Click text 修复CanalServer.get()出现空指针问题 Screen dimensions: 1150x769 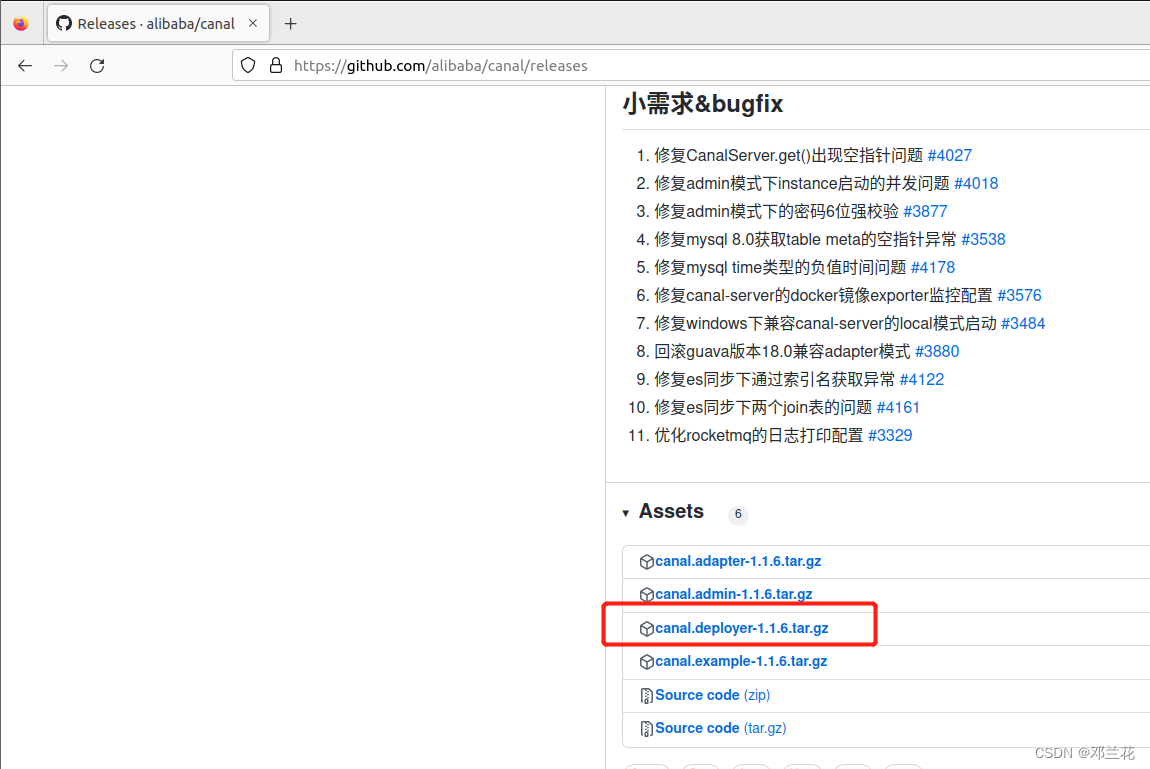[x=788, y=155]
